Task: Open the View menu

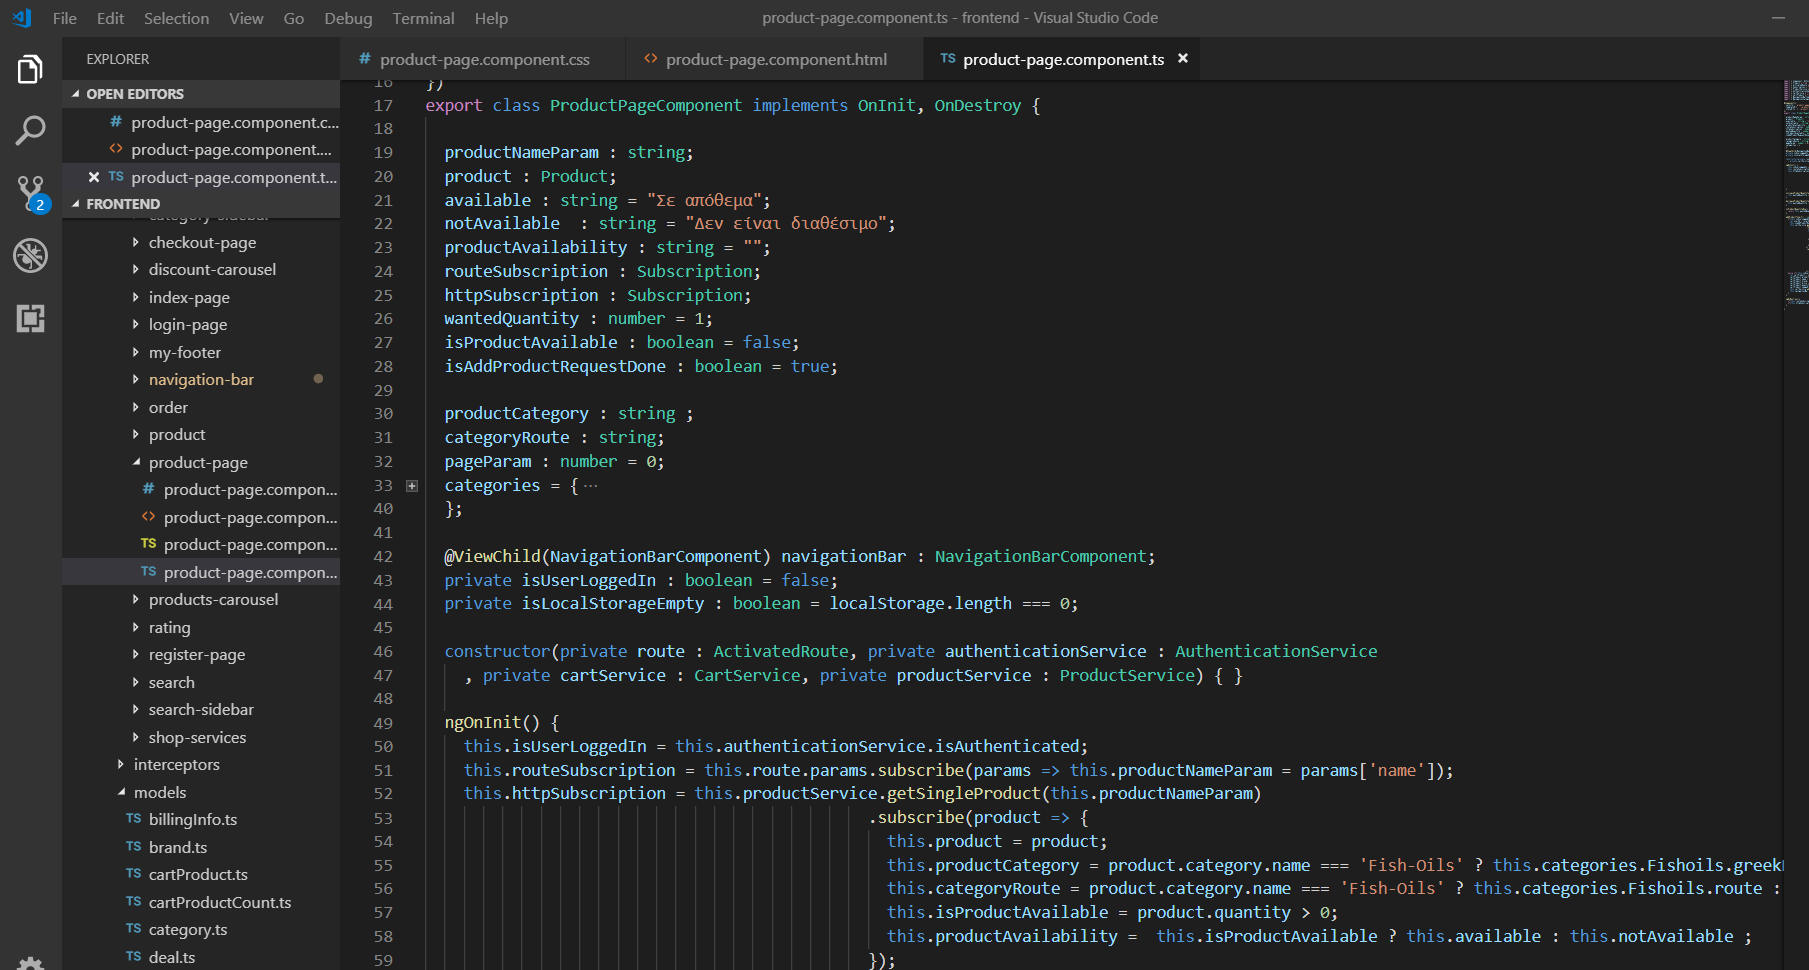Action: point(246,18)
